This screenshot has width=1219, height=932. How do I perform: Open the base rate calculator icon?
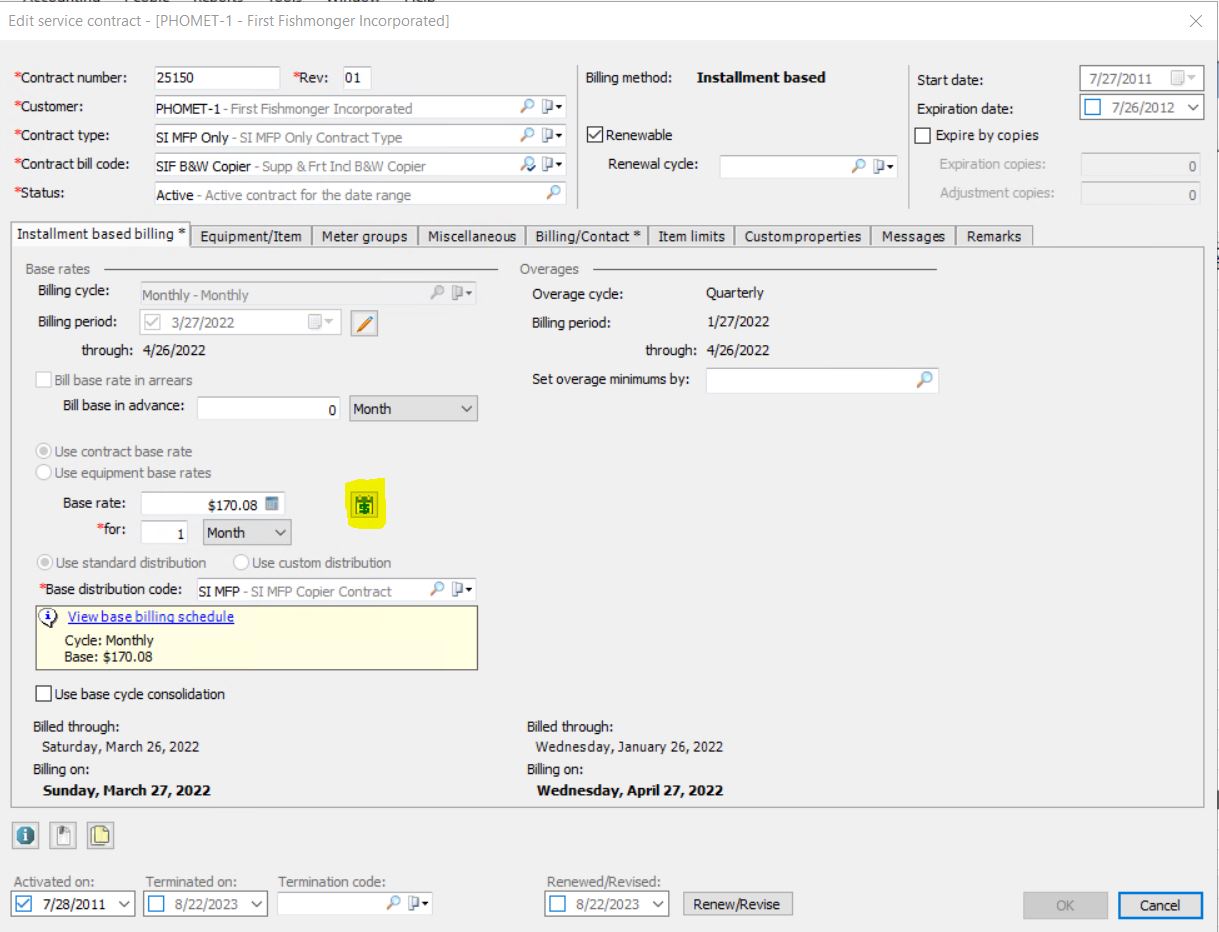274,504
